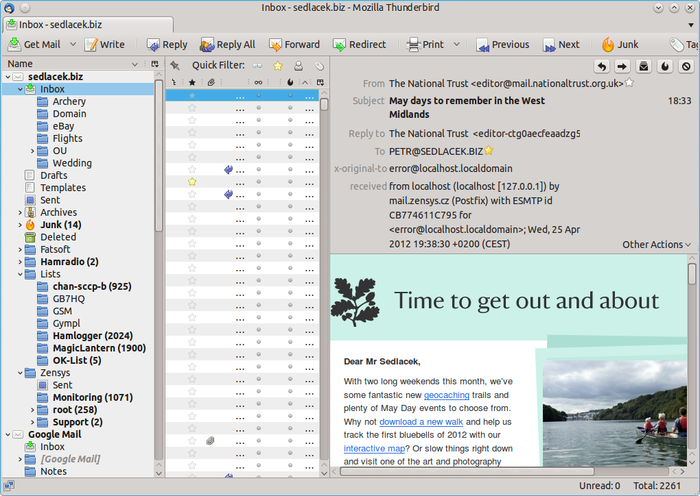Toggle Quick Filter pin keep-filters icon

[x=175, y=66]
